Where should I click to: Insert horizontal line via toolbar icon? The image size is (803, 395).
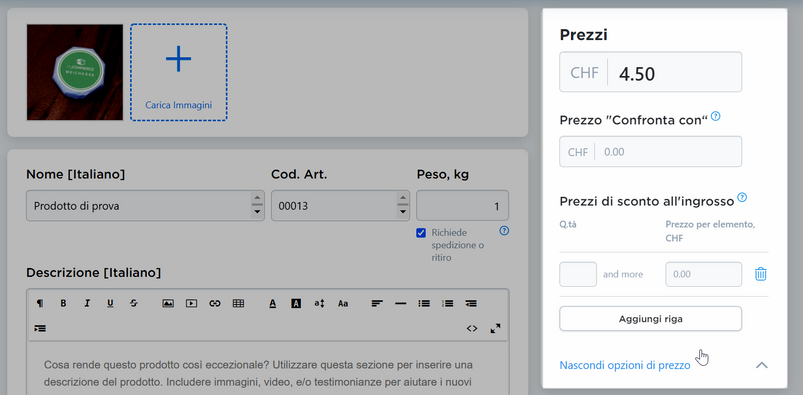coord(400,303)
